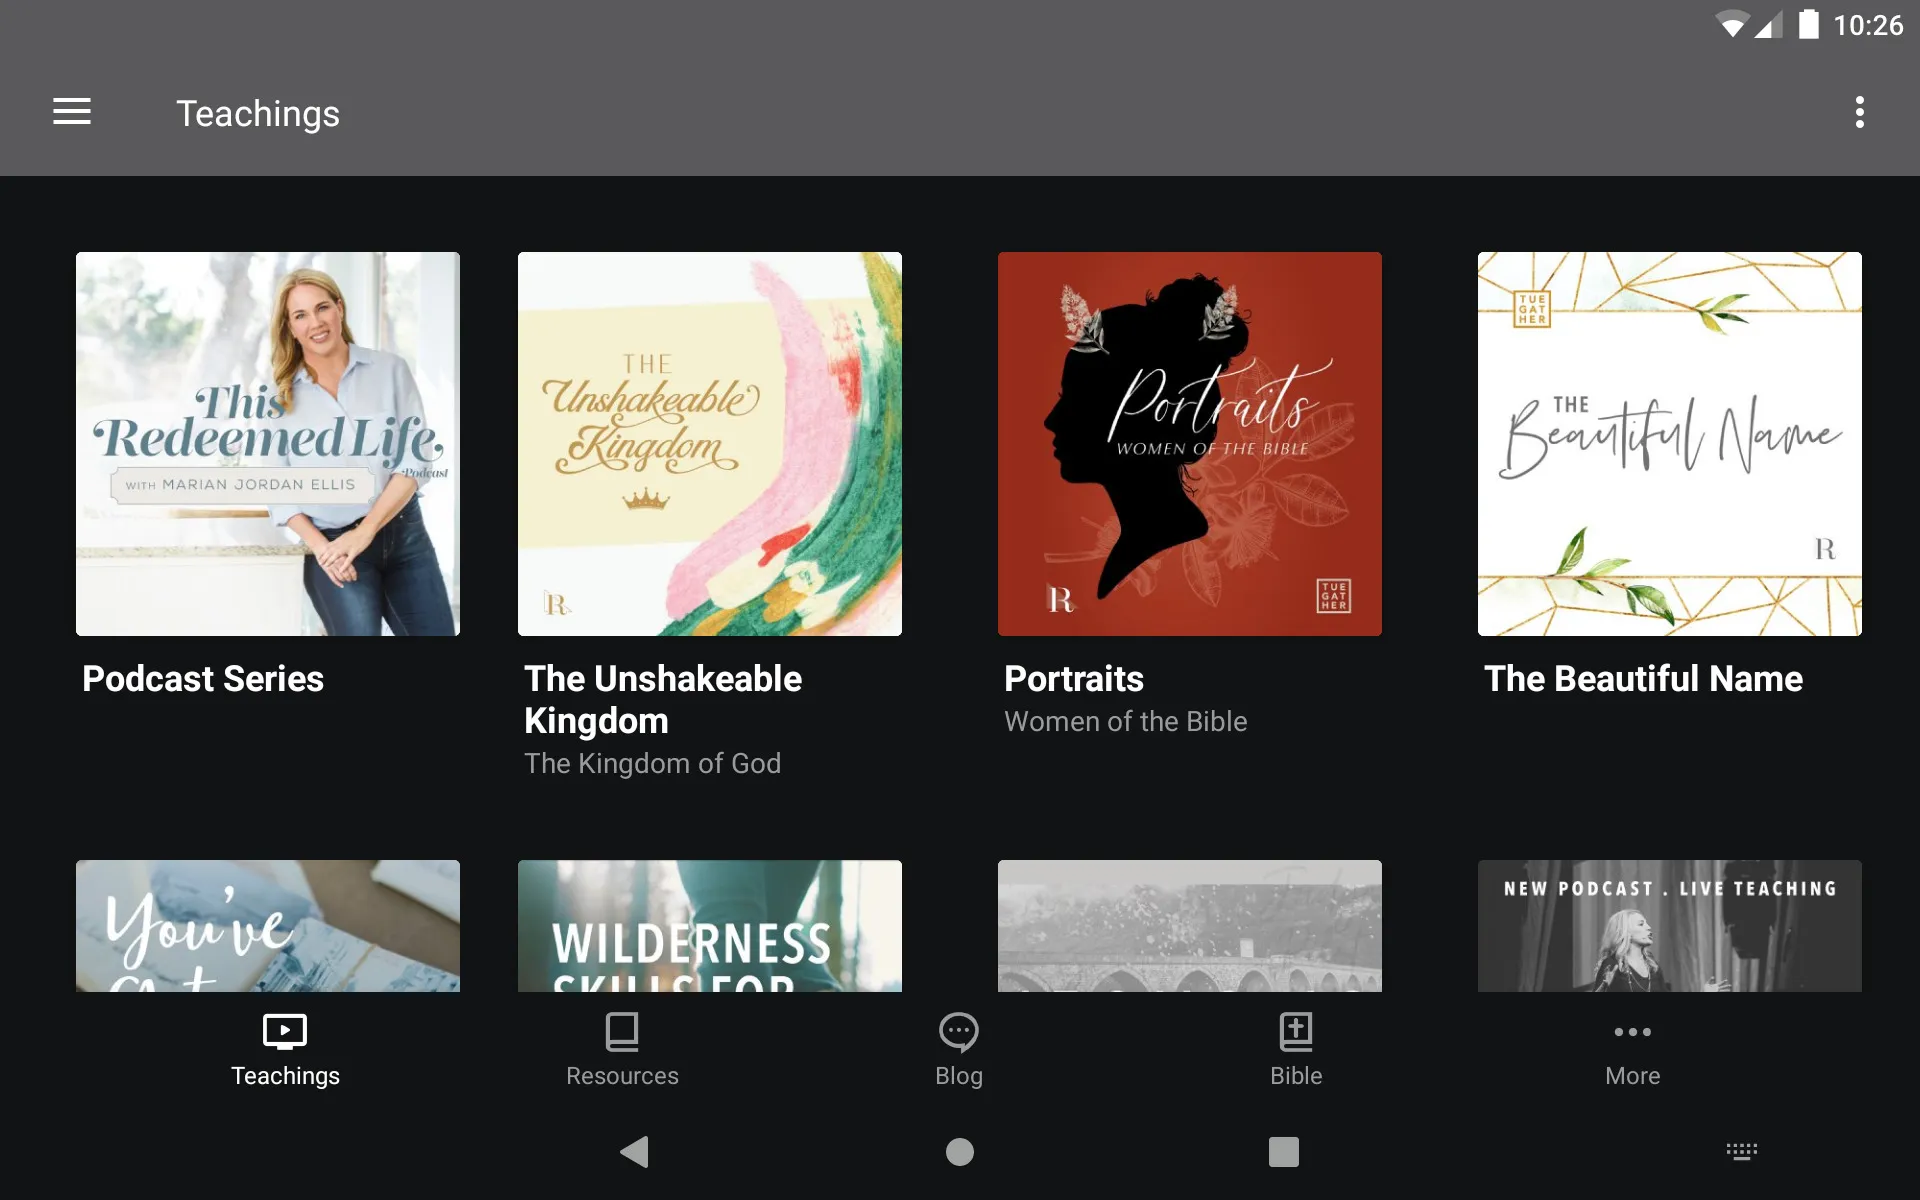Image resolution: width=1920 pixels, height=1200 pixels.
Task: Switch to the Bible tab
Action: (1295, 1048)
